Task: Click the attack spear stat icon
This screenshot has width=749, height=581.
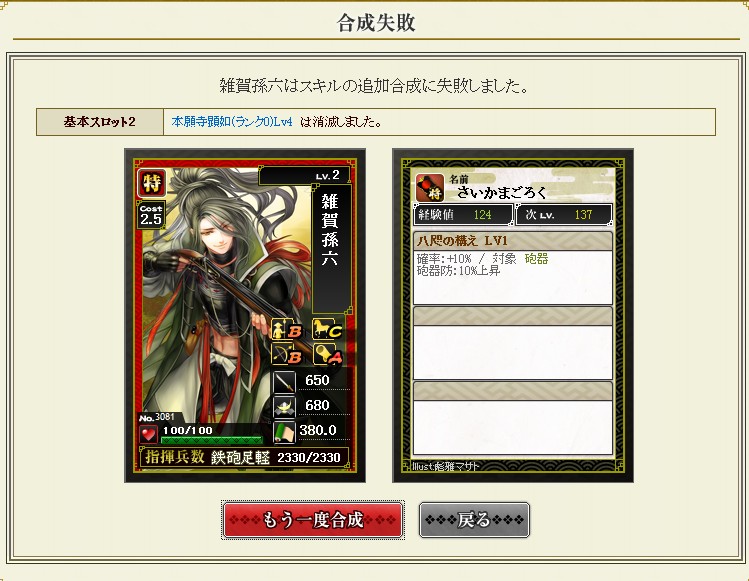Action: [x=284, y=381]
